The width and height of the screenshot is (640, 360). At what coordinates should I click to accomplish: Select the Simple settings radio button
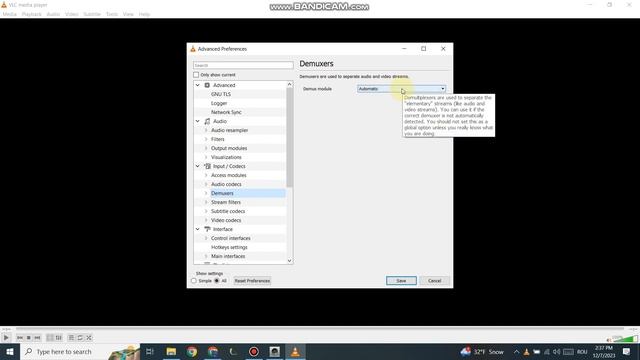[x=194, y=281]
